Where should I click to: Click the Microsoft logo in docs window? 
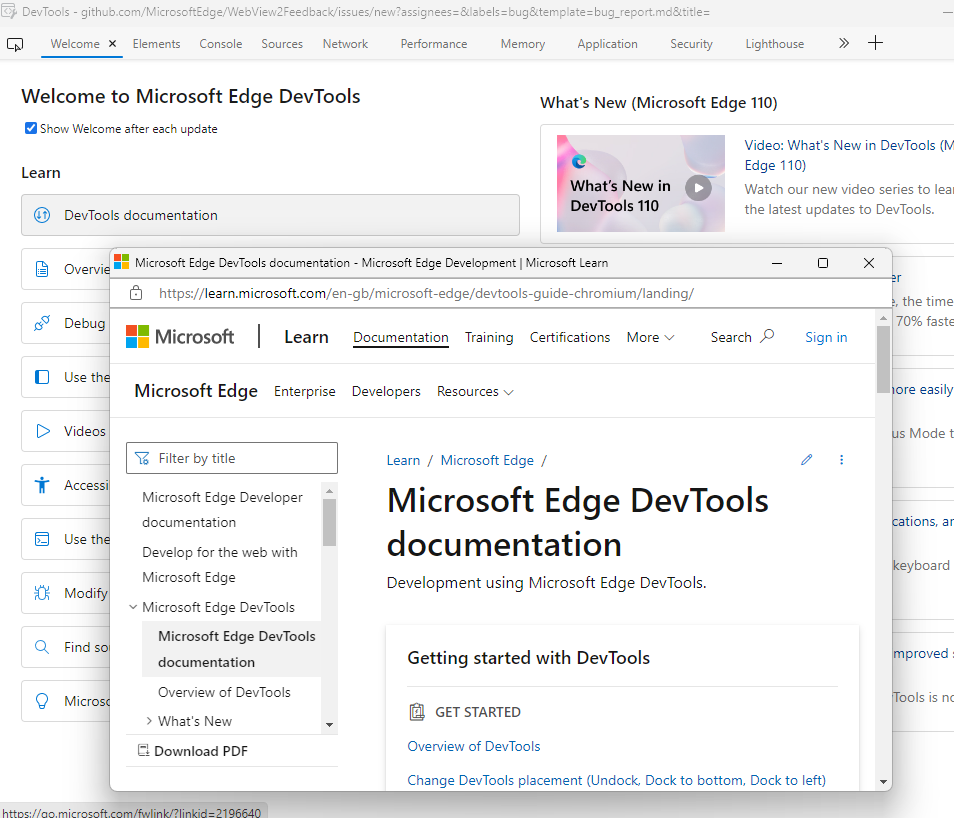(180, 337)
